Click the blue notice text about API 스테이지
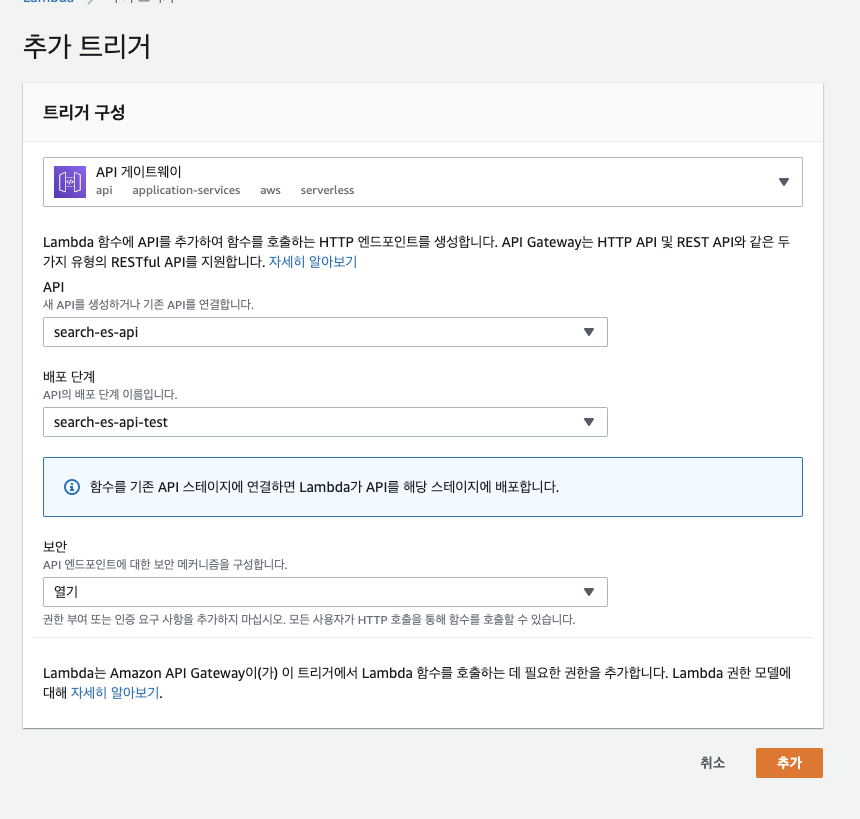The image size is (860, 819). click(324, 487)
